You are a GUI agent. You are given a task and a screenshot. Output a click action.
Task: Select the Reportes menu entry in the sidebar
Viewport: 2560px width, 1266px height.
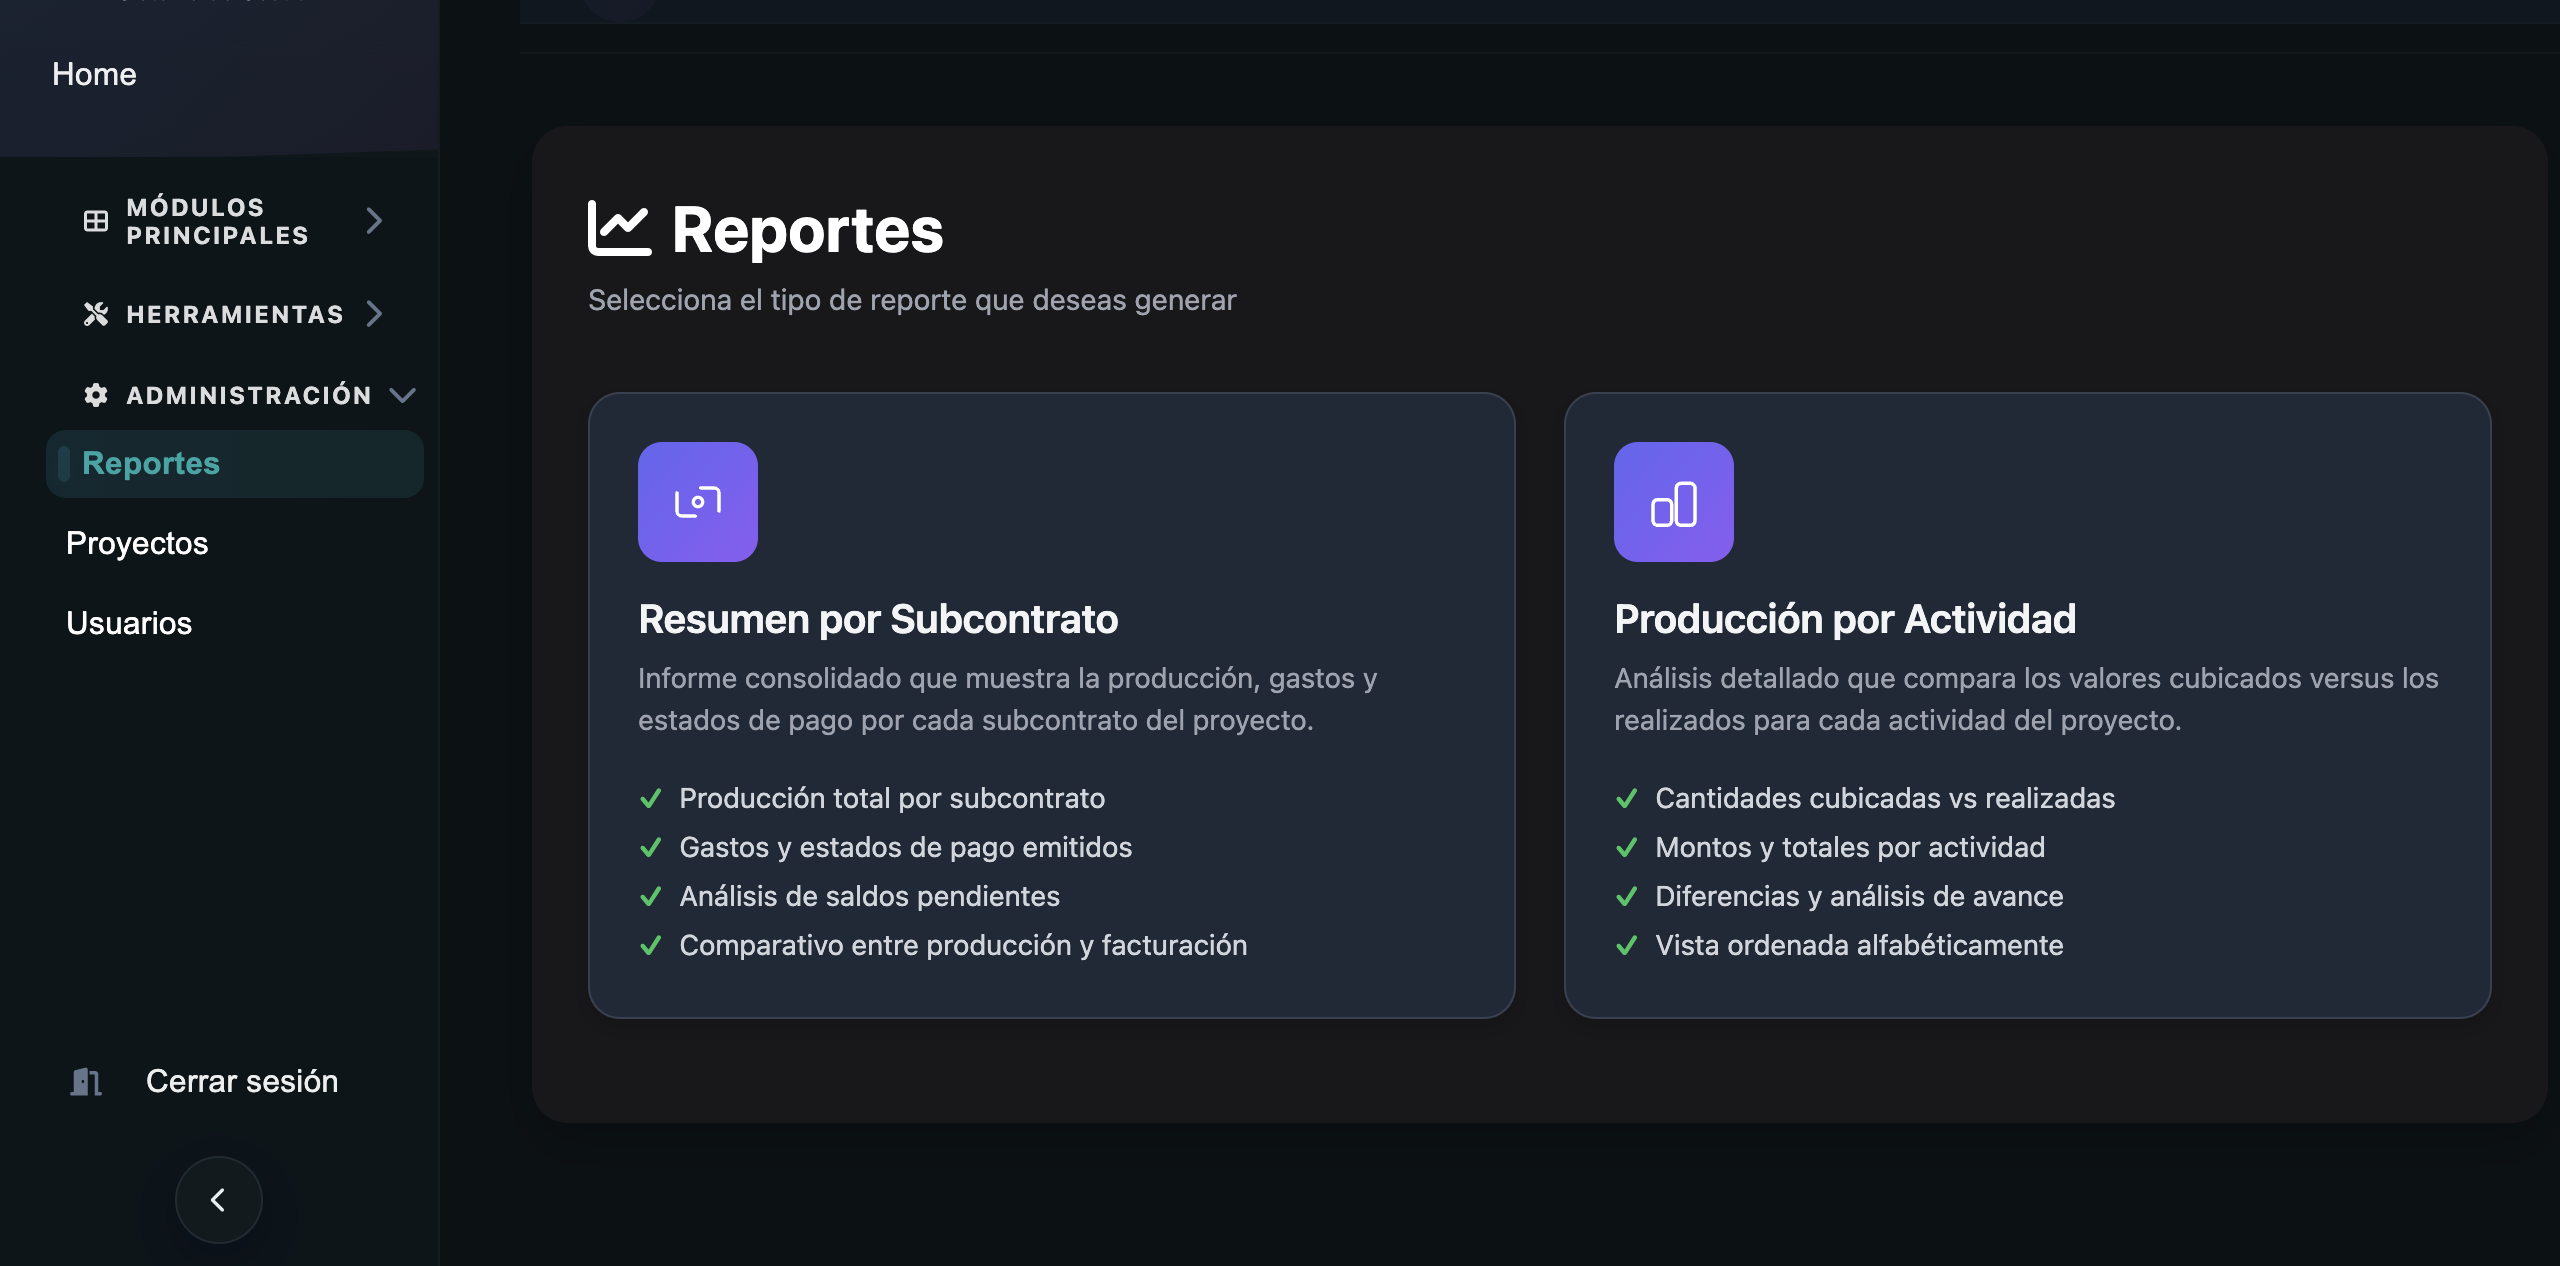[149, 463]
